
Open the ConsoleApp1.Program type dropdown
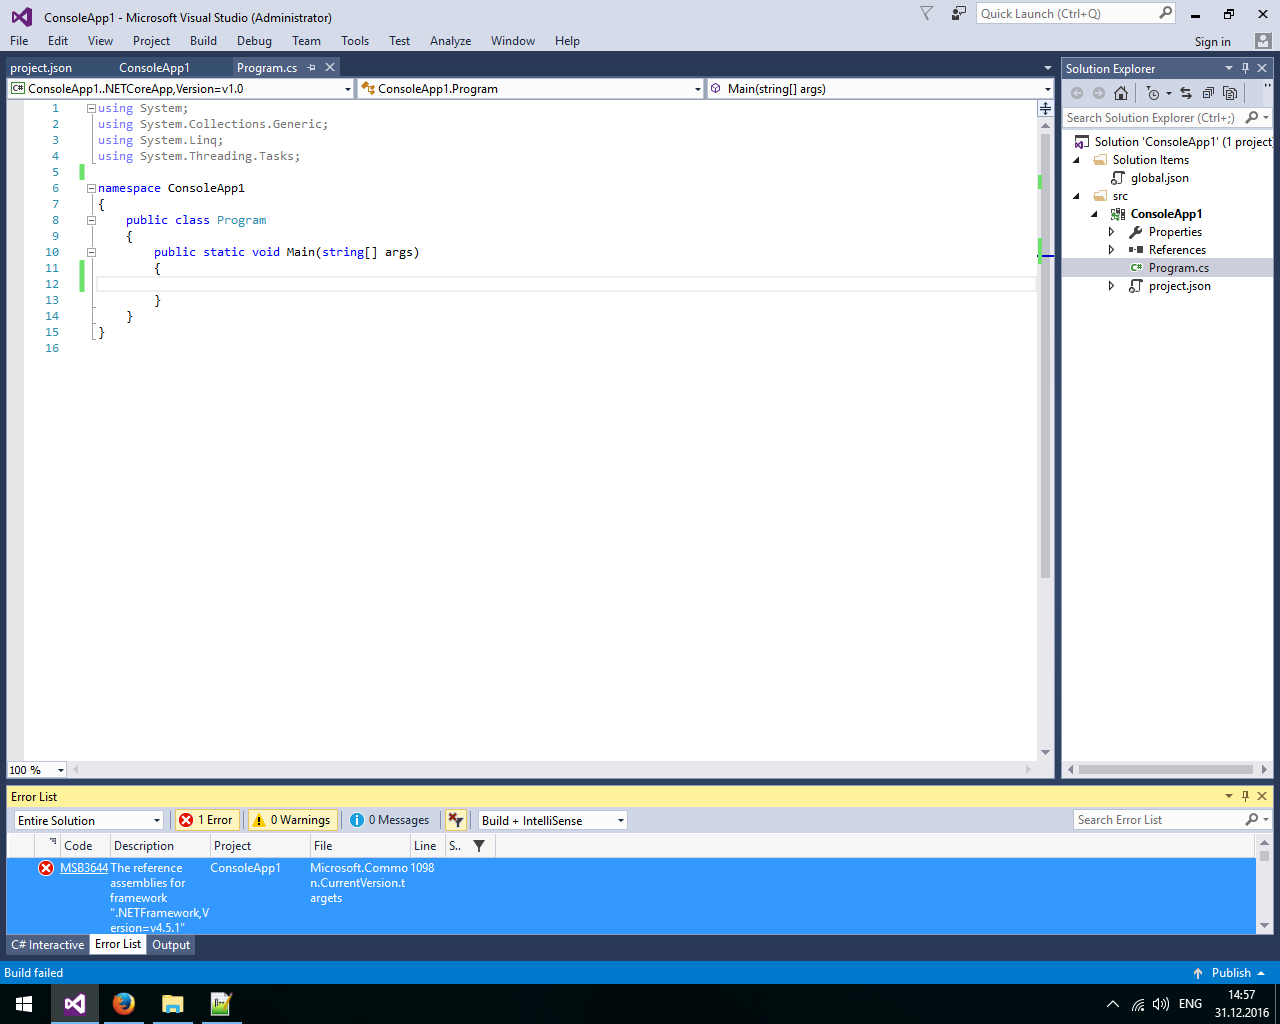pyautogui.click(x=531, y=89)
